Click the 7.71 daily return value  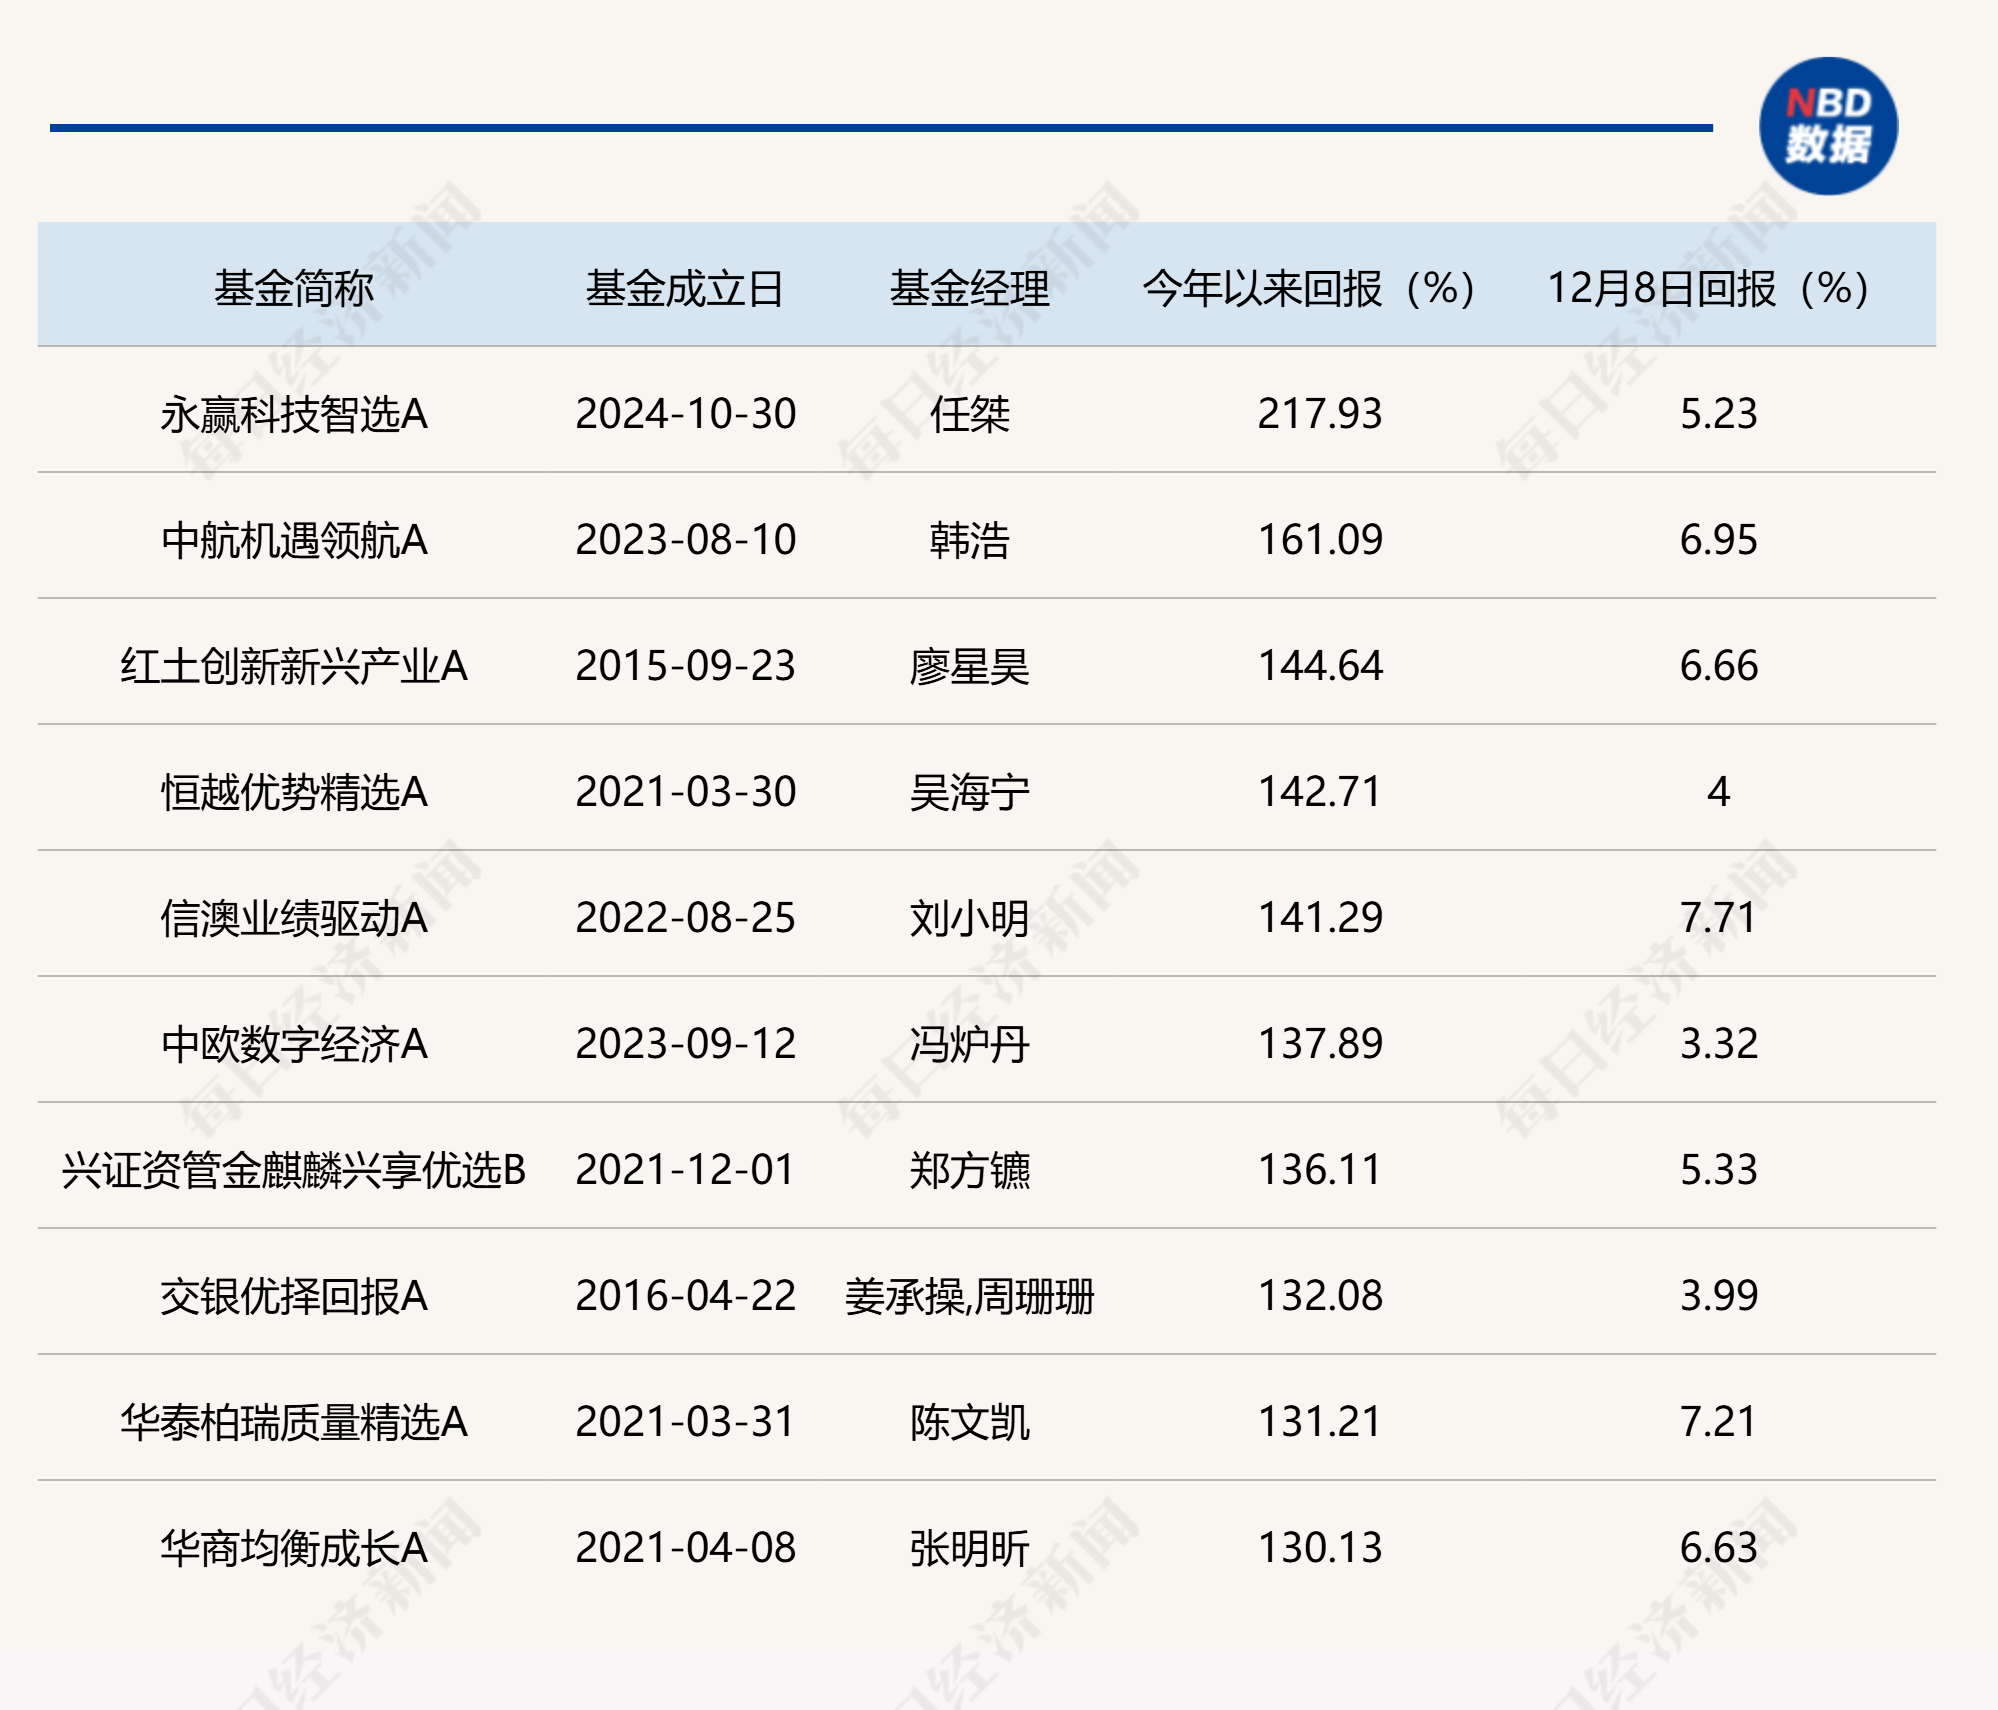(x=1718, y=918)
